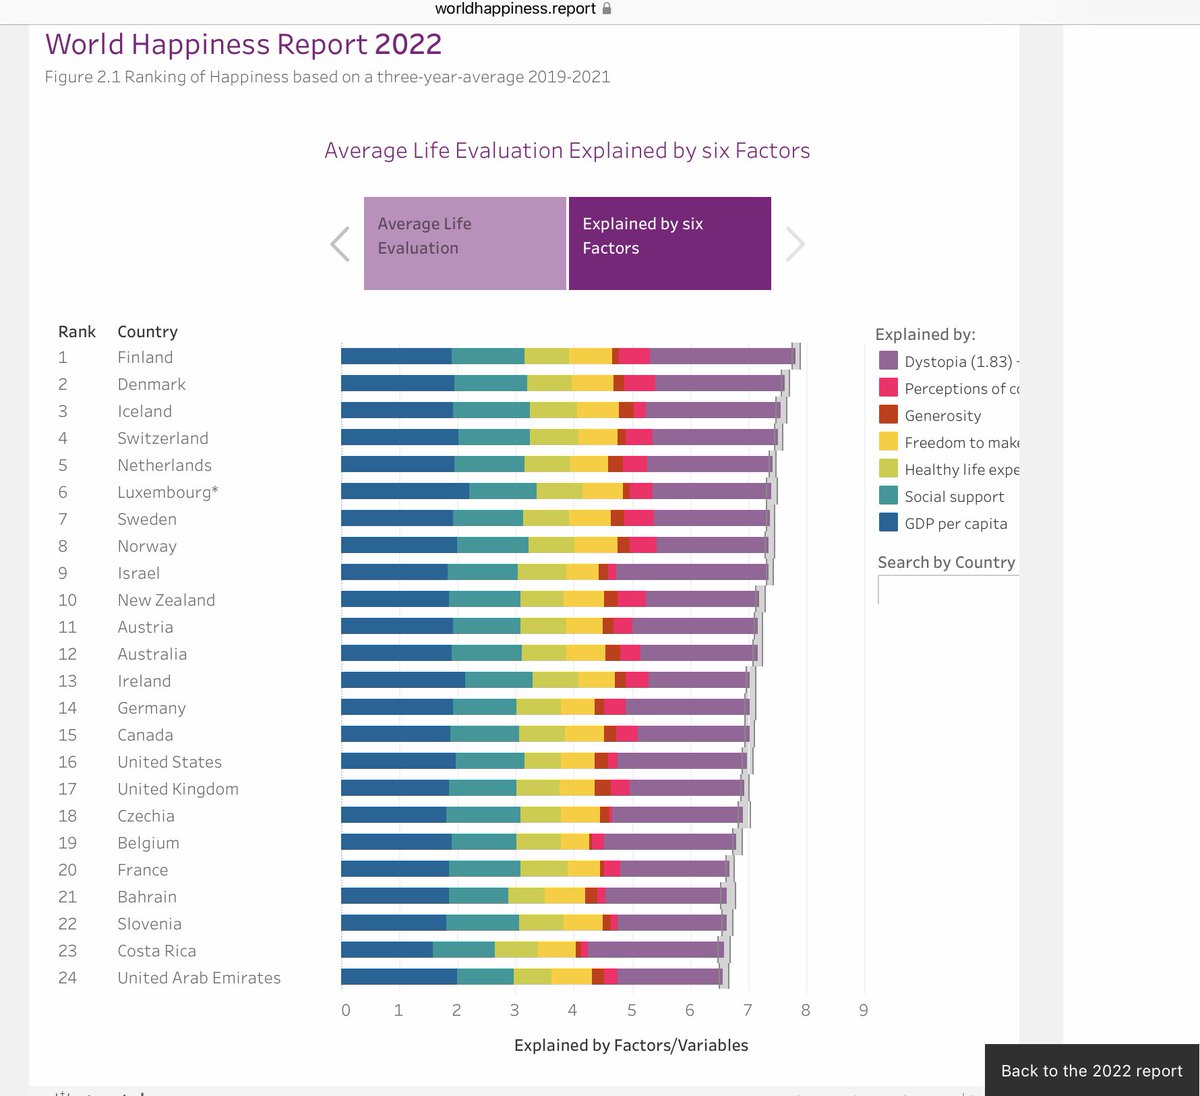
Task: Select the Explained by six Factors tab
Action: click(670, 244)
